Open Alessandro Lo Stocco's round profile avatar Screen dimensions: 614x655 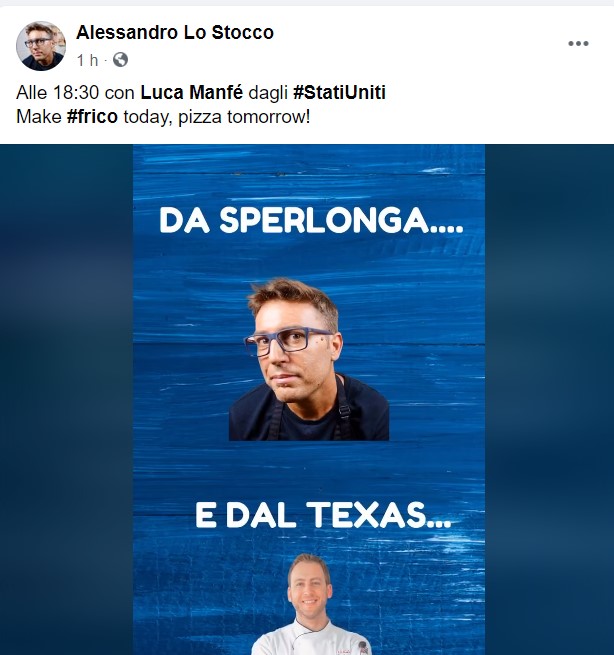pyautogui.click(x=41, y=46)
